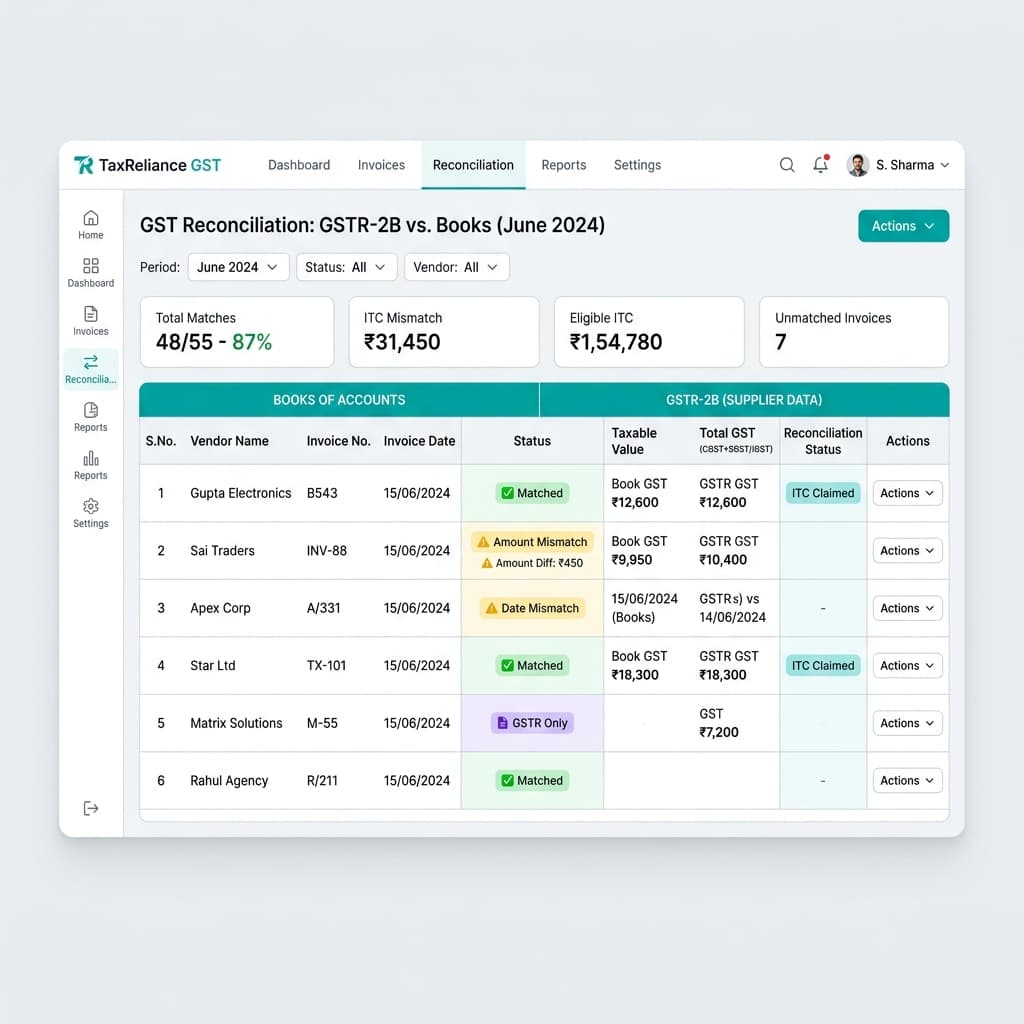Click invoice number R/211
The height and width of the screenshot is (1024, 1024).
pyautogui.click(x=322, y=780)
